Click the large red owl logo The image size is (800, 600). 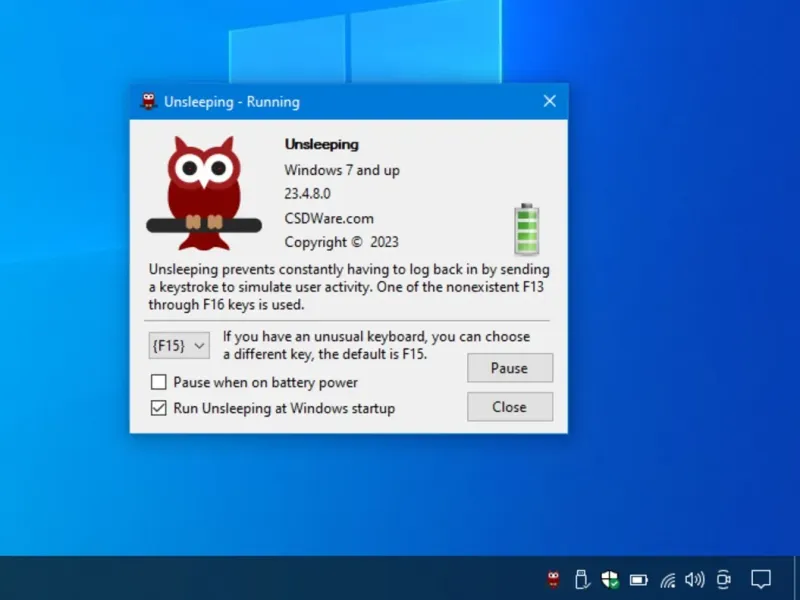(x=204, y=193)
